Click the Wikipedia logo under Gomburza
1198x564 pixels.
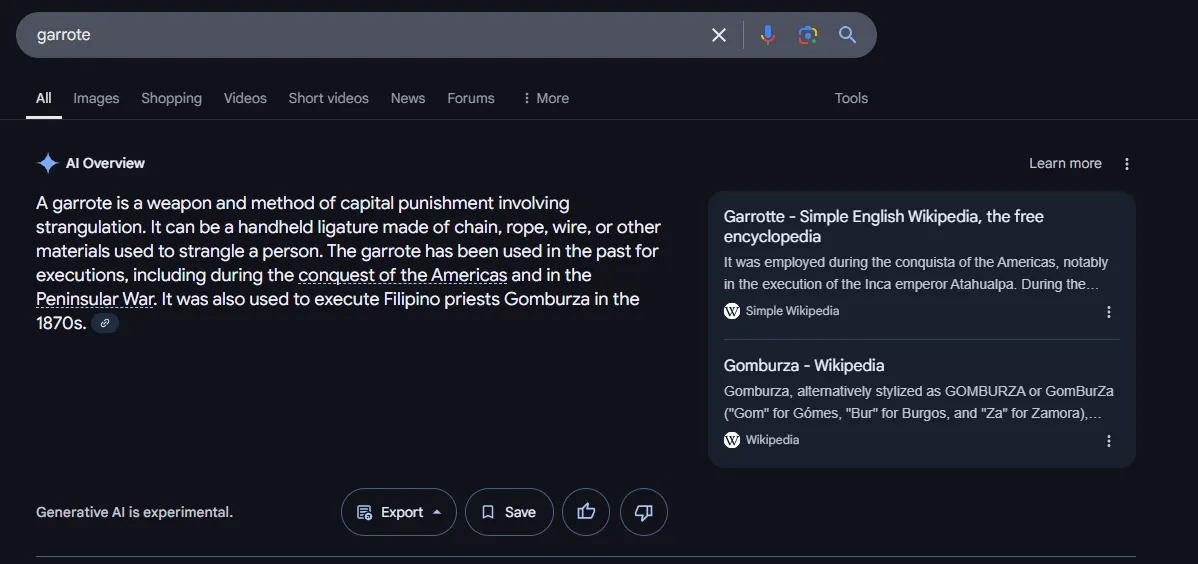coord(732,440)
